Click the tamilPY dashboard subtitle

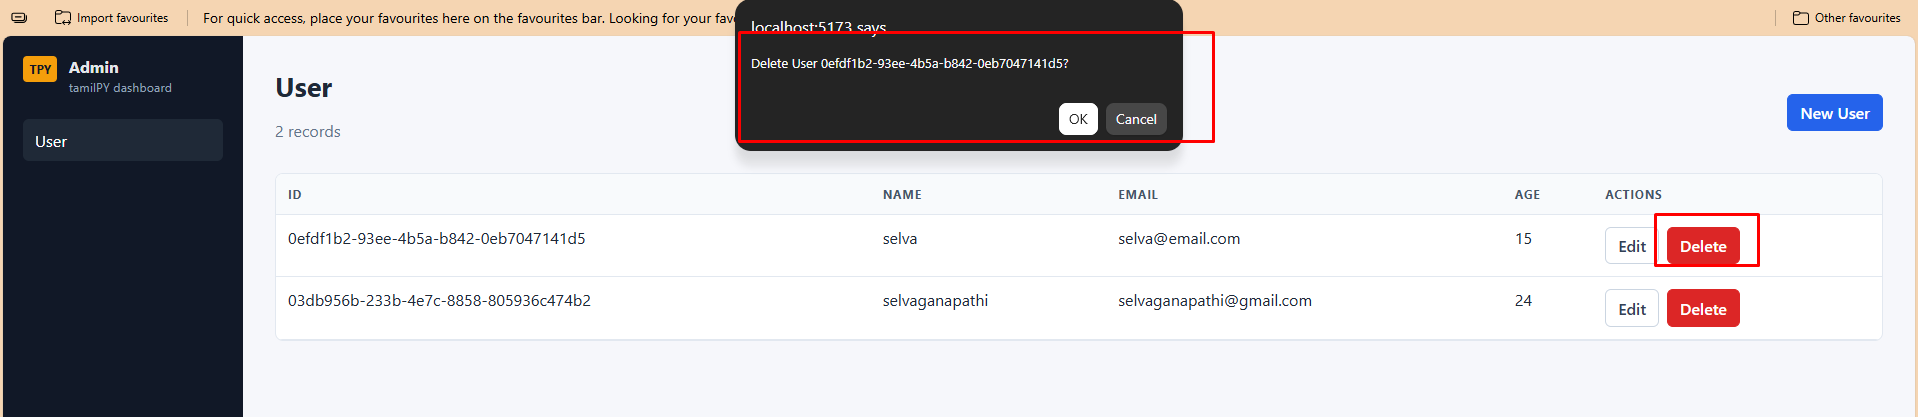coord(120,88)
